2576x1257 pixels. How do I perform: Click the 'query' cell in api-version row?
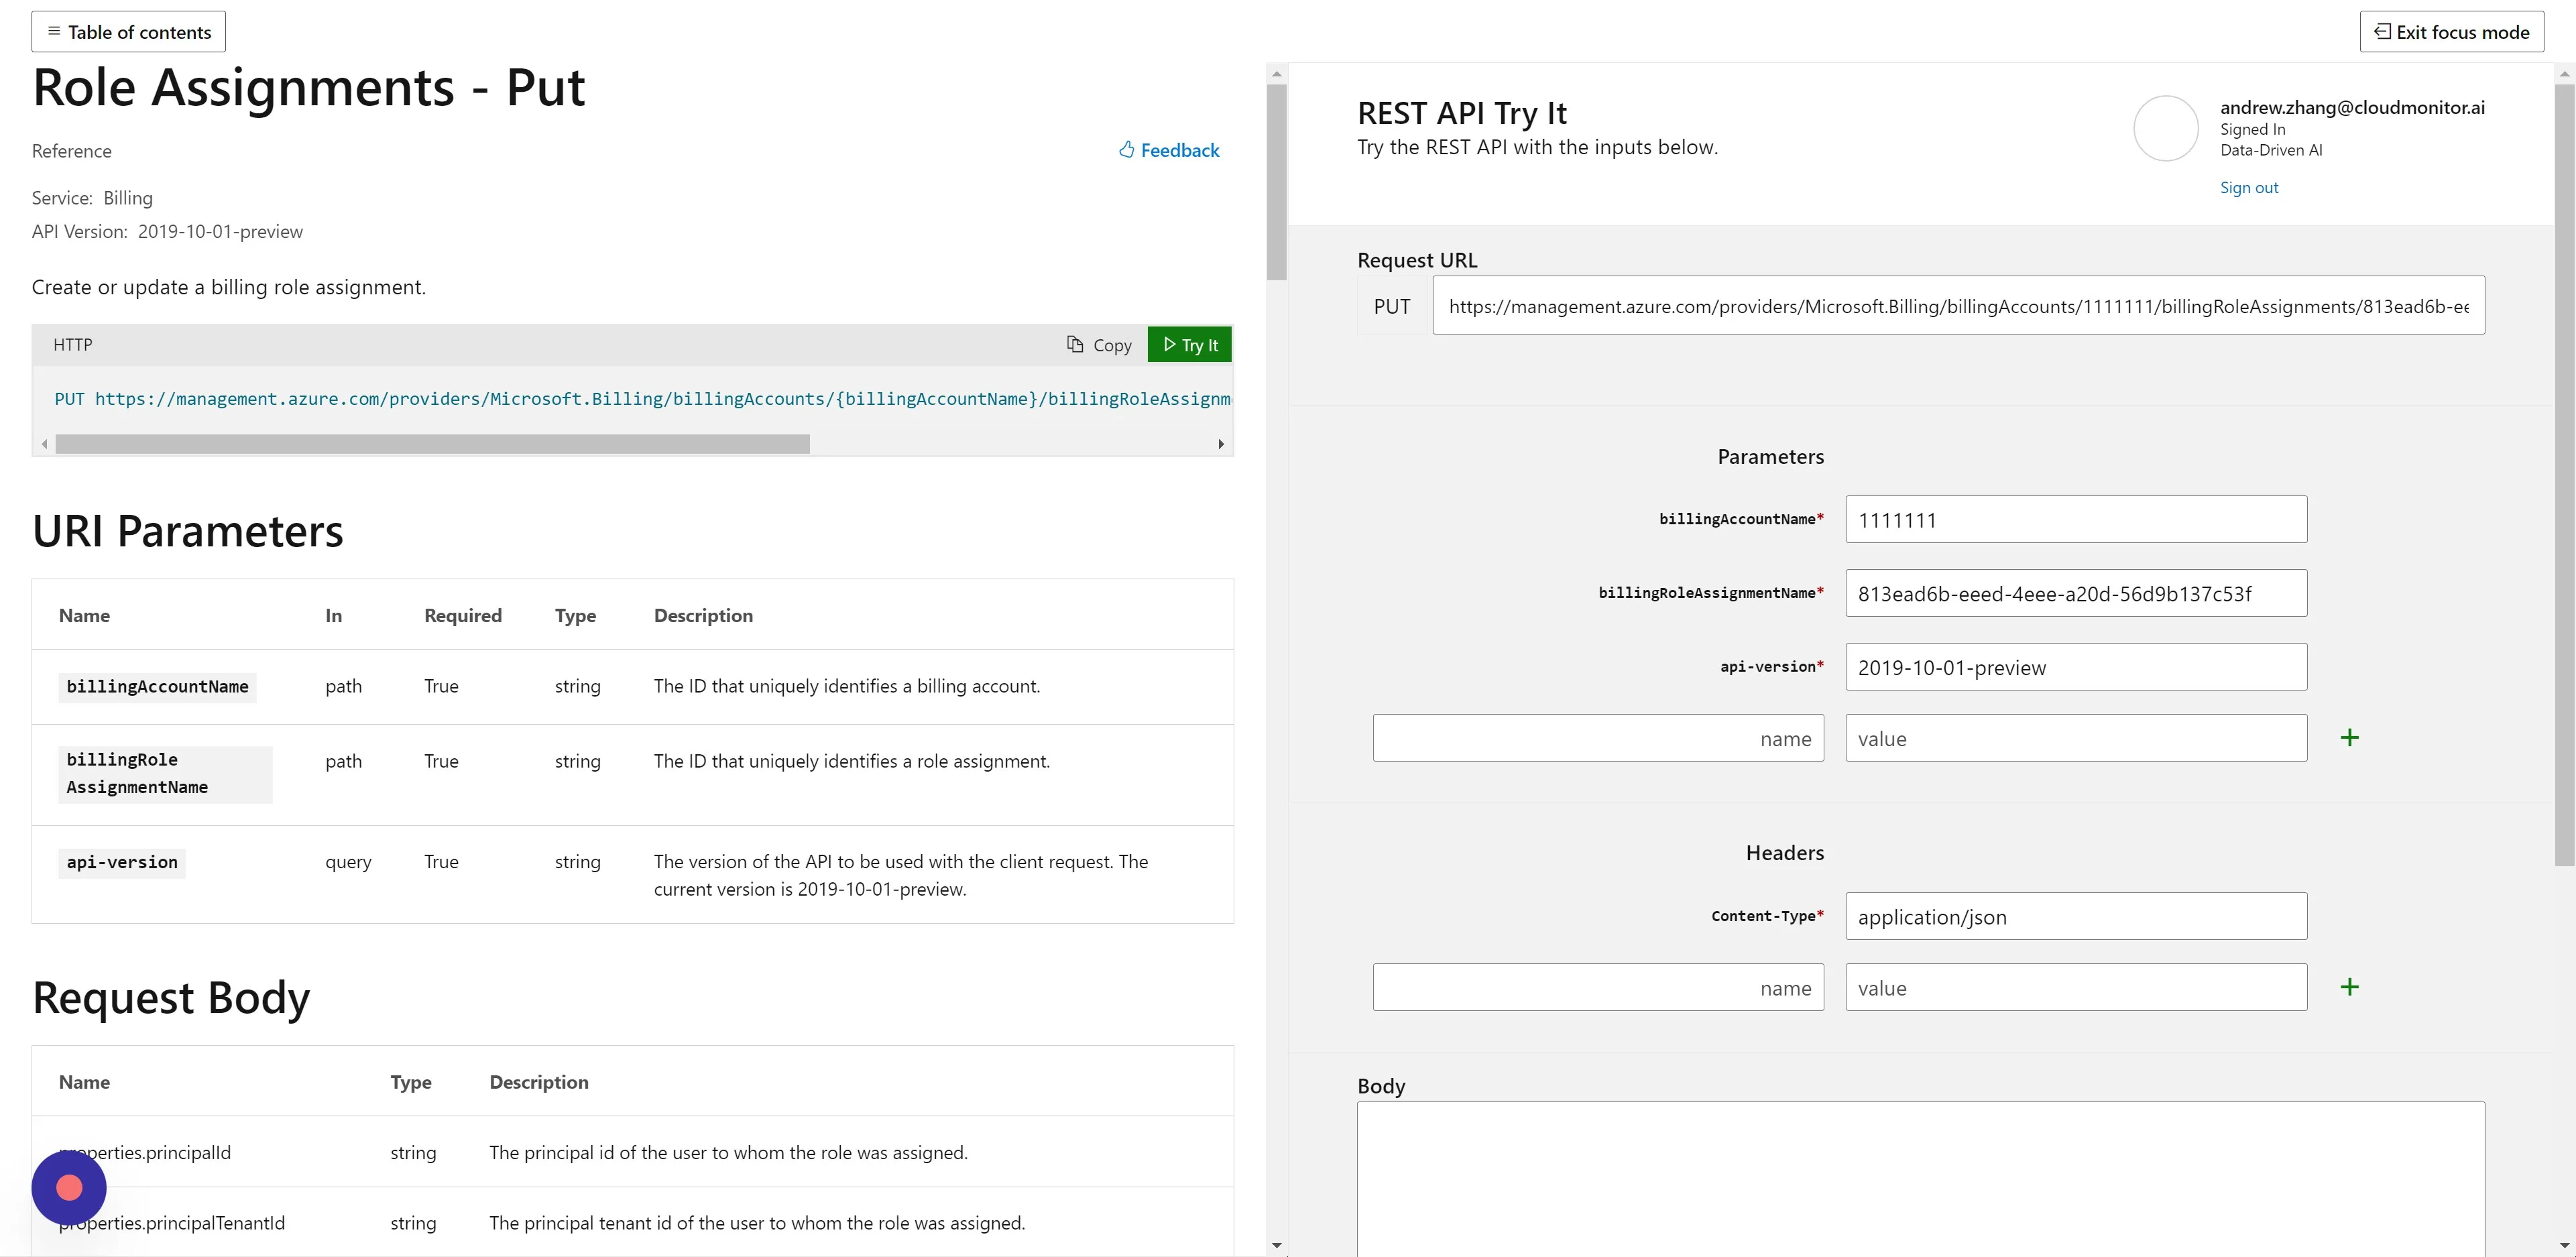pos(348,862)
